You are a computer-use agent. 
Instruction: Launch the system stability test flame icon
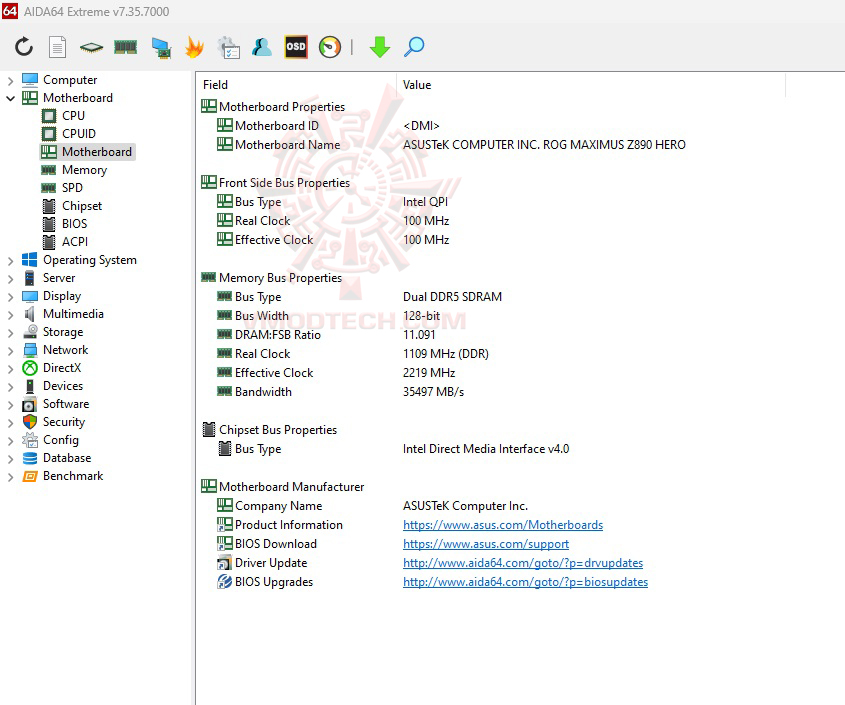[x=194, y=47]
